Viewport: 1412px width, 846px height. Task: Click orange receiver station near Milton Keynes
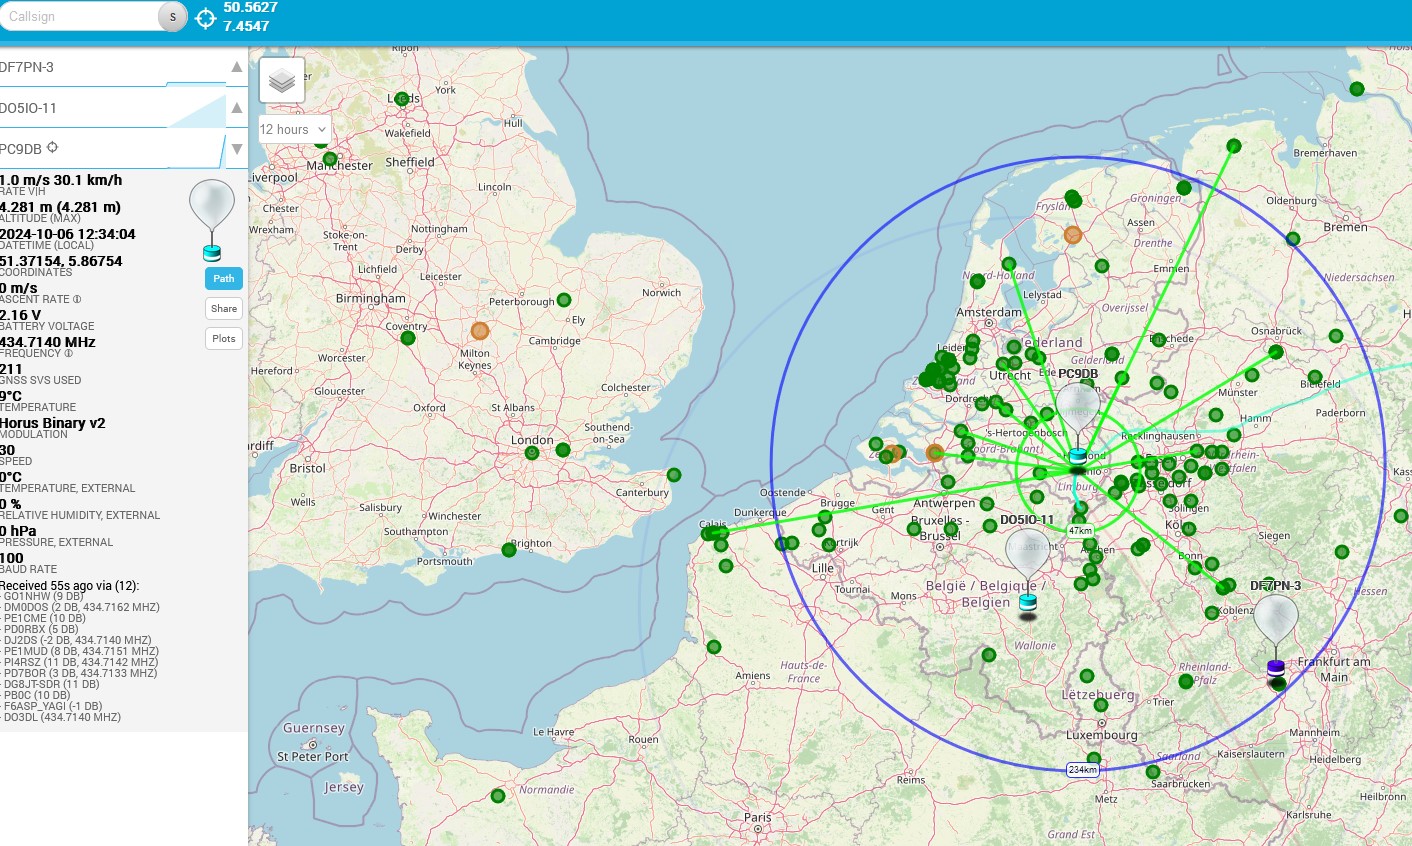click(x=480, y=331)
